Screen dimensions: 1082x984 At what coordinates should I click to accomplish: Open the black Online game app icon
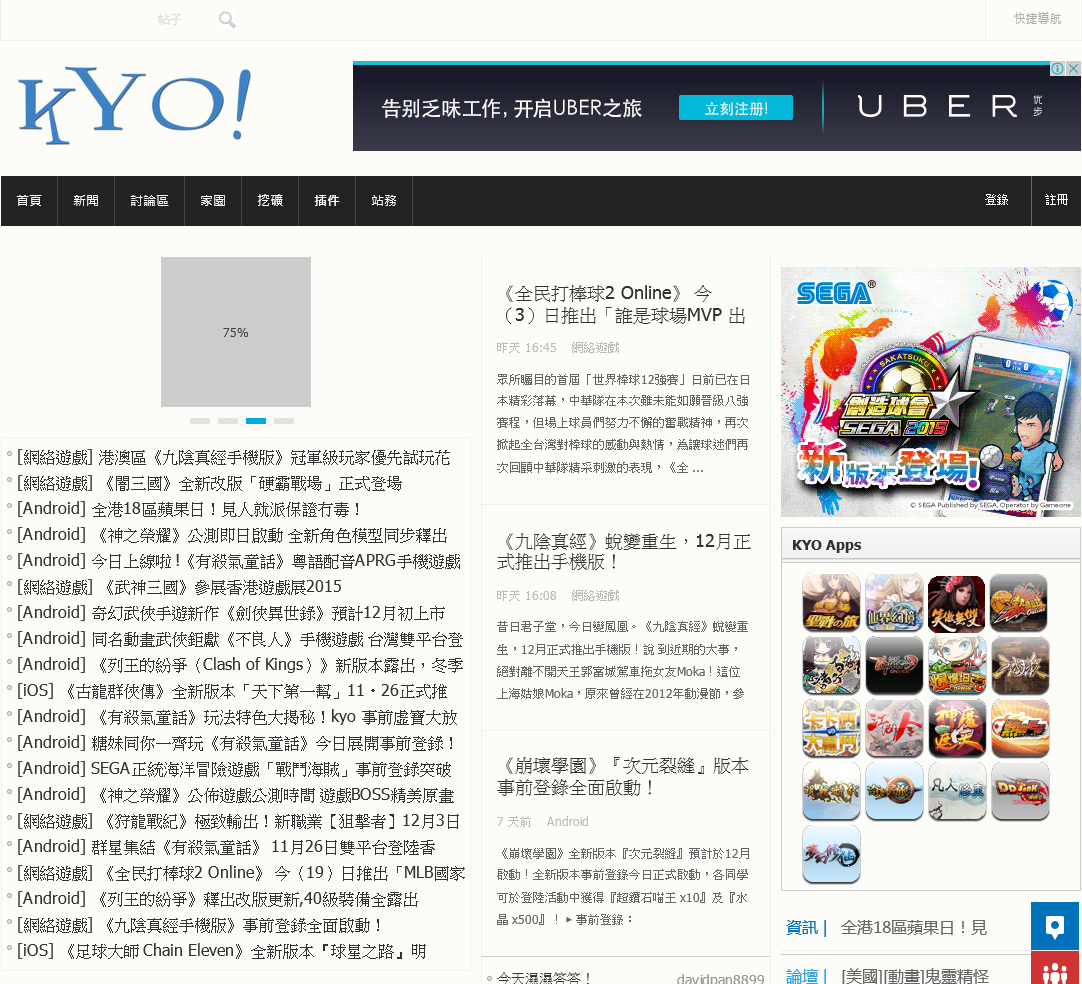coord(894,665)
